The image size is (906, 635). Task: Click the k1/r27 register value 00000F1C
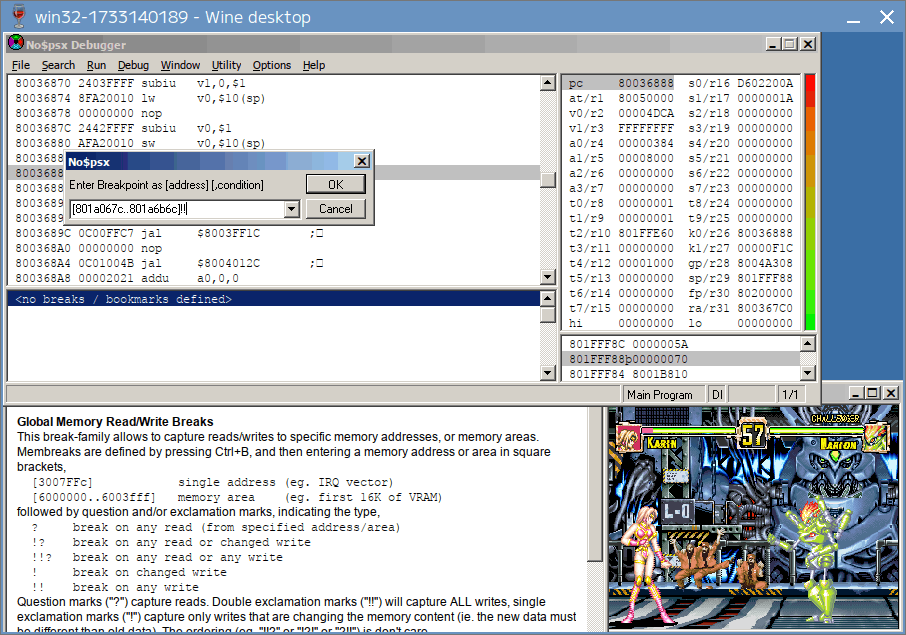(x=765, y=248)
